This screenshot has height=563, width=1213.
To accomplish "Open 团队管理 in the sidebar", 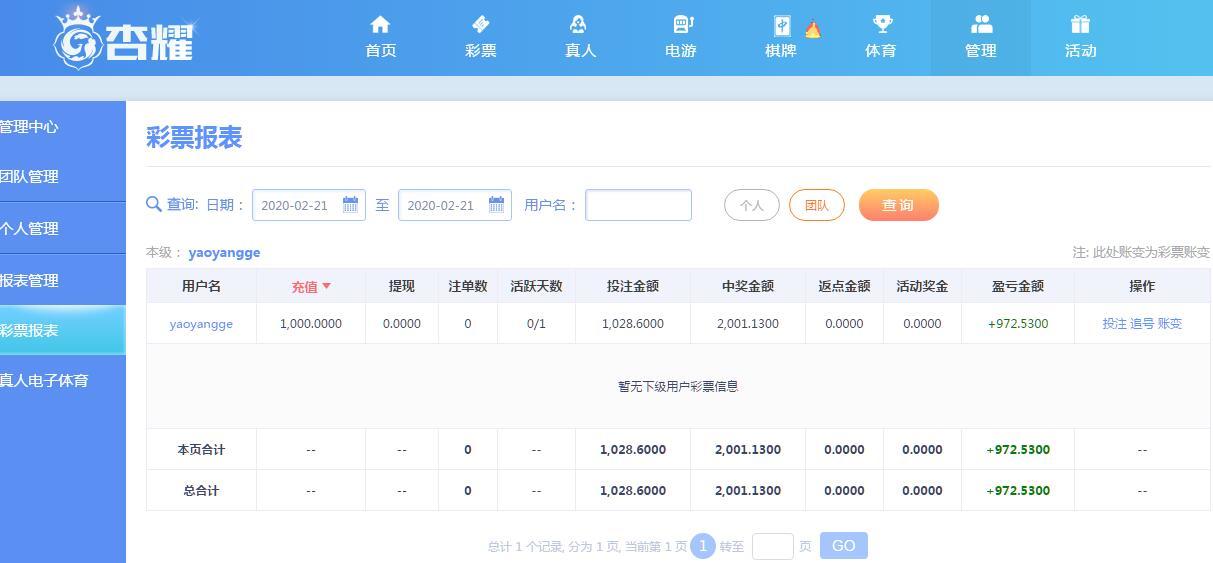I will tap(30, 176).
